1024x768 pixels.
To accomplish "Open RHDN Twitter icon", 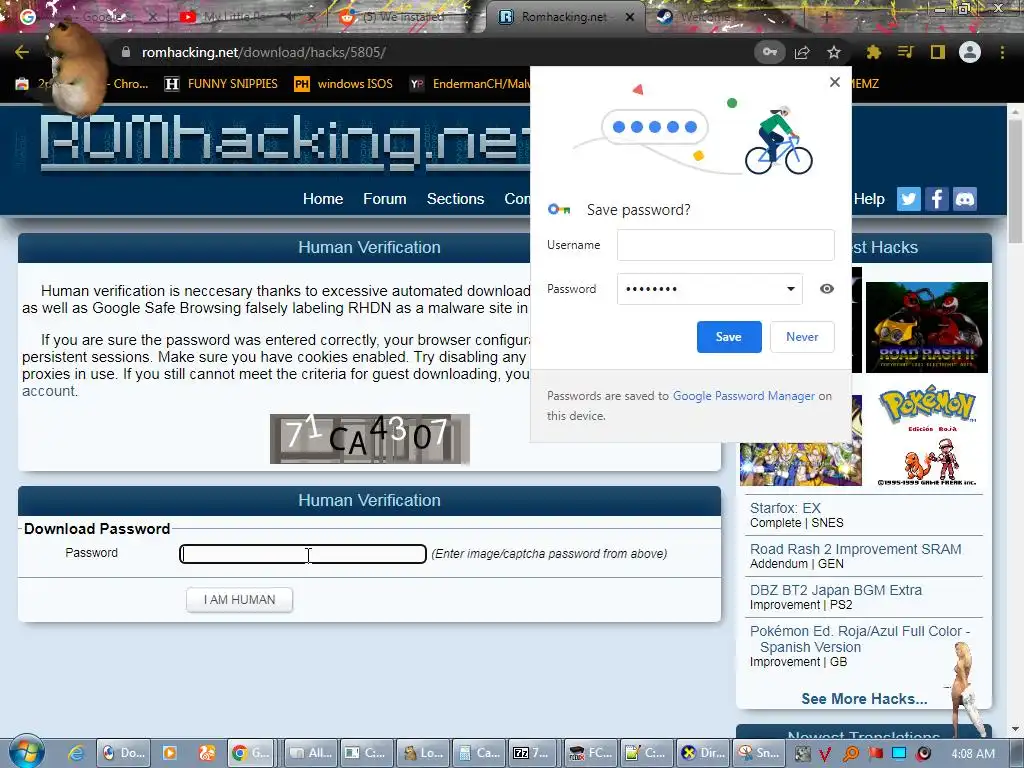I will [x=908, y=199].
